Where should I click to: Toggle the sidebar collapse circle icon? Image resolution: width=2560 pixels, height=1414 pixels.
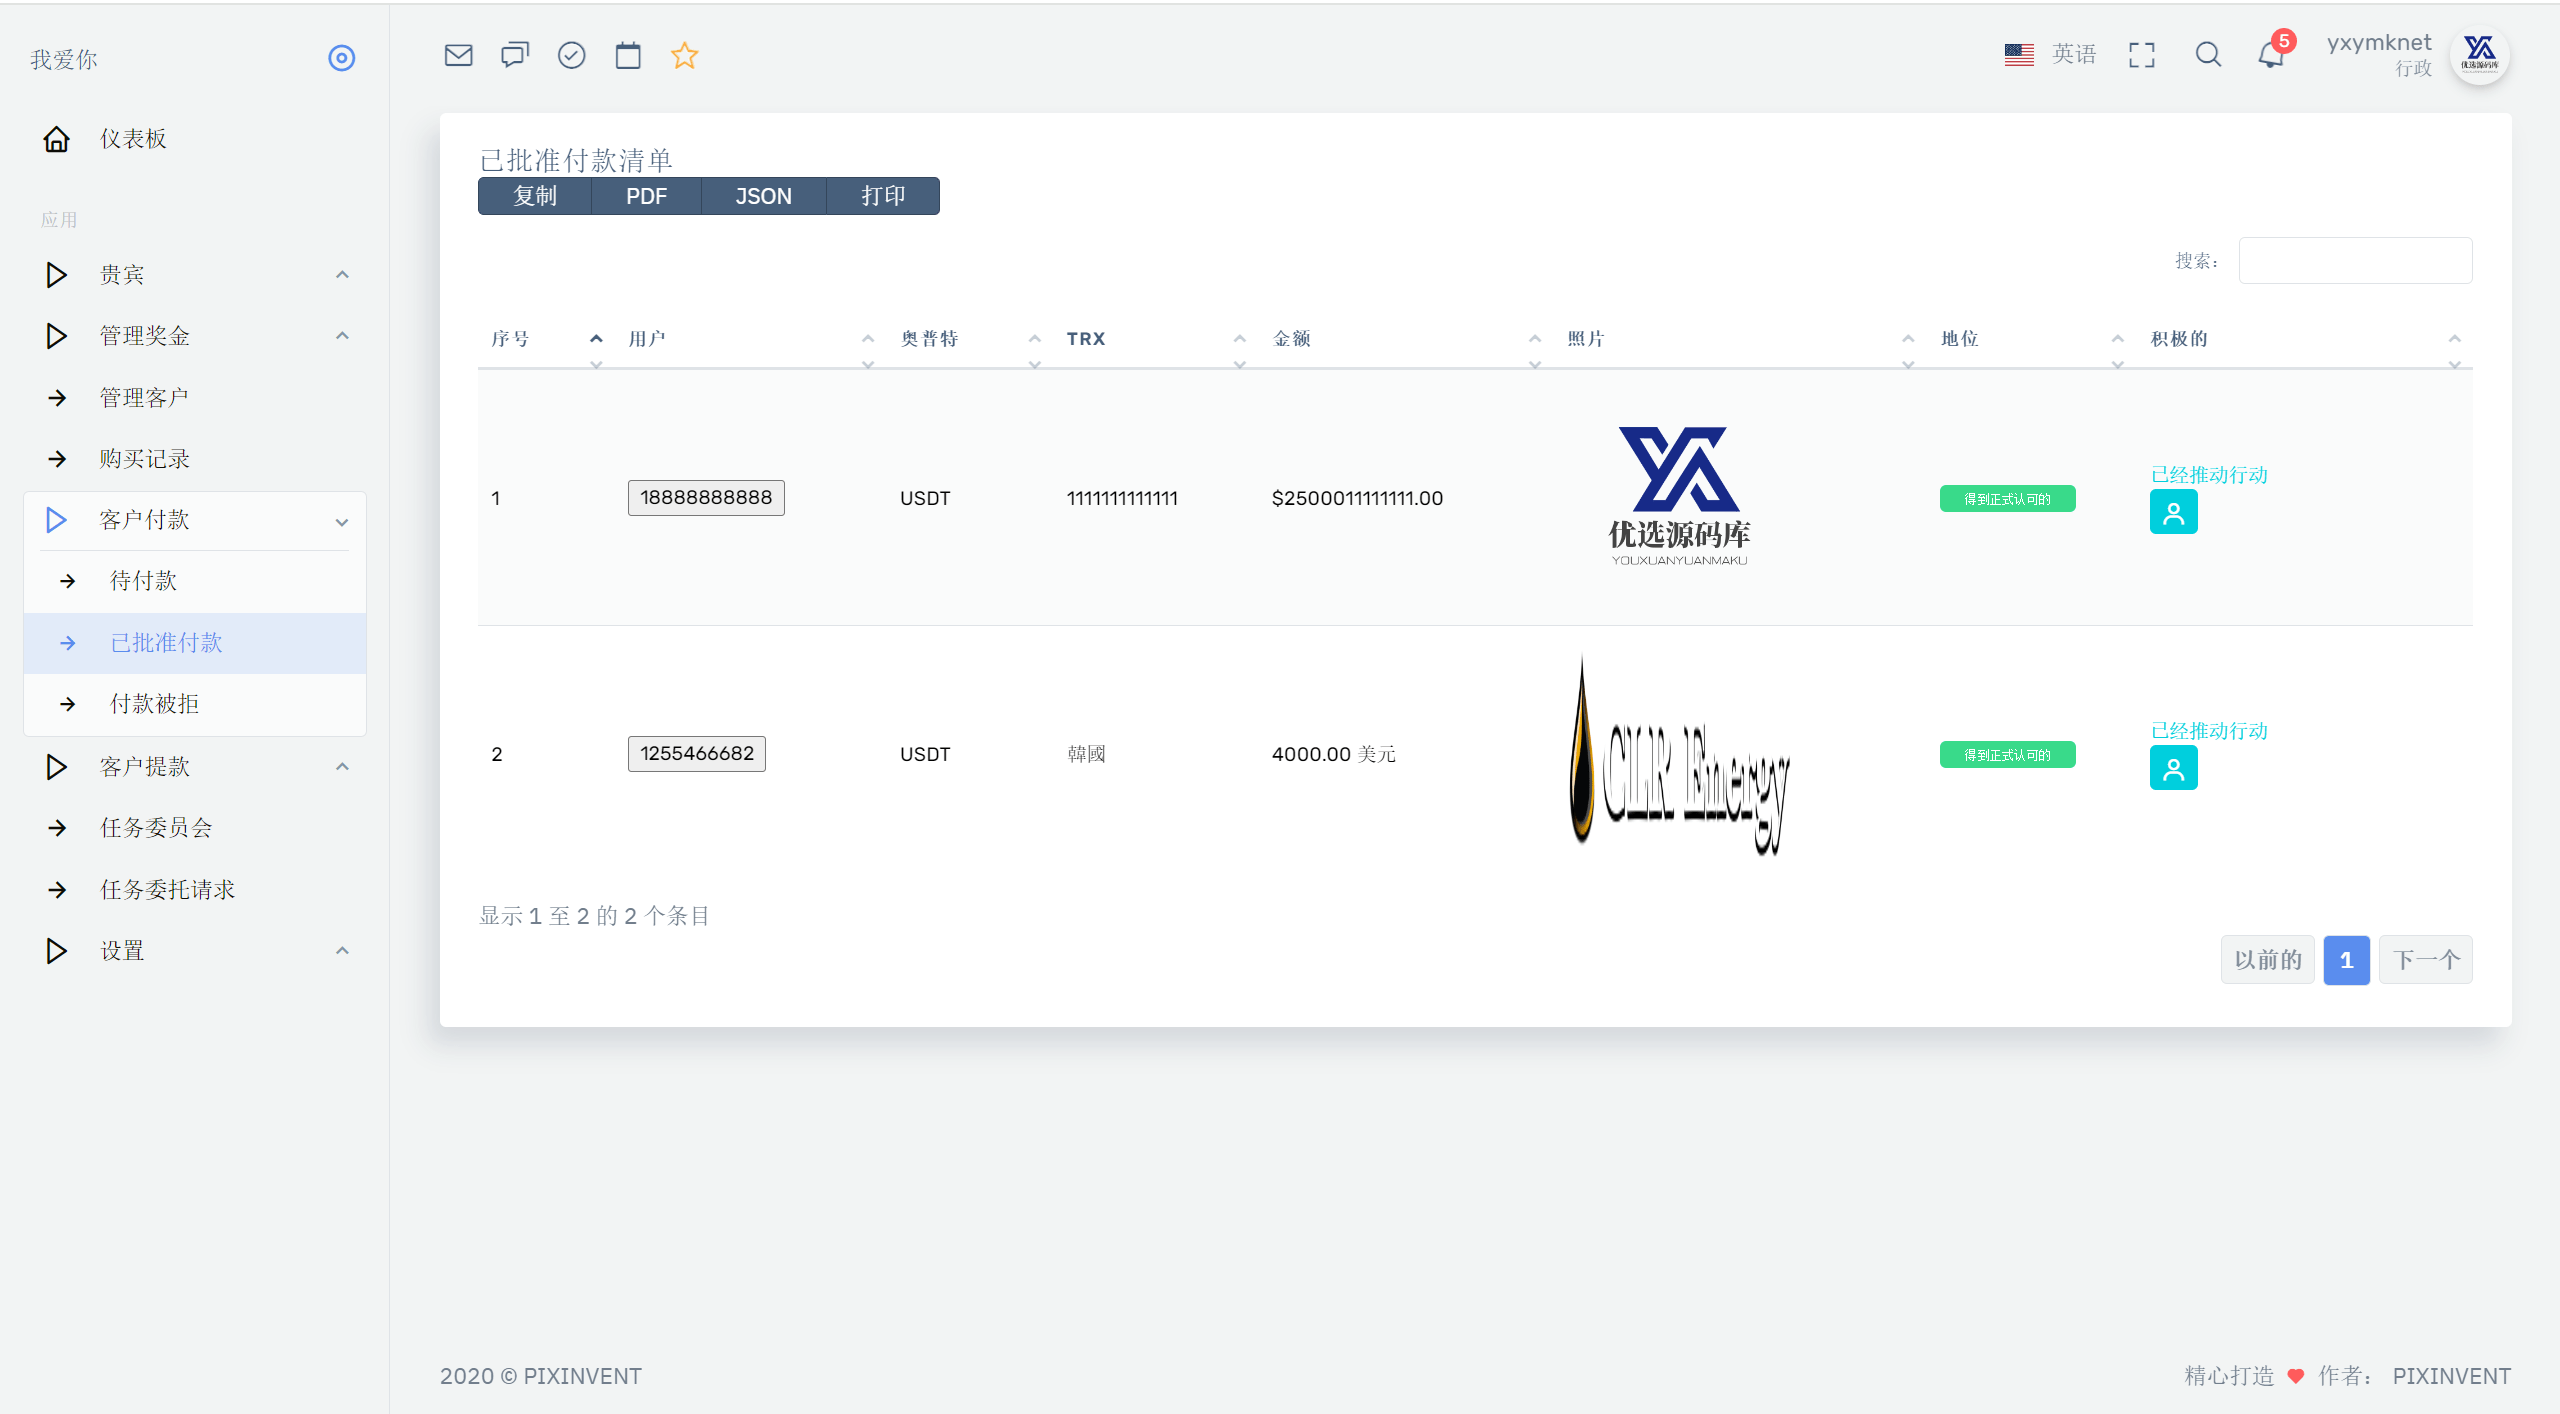(342, 58)
